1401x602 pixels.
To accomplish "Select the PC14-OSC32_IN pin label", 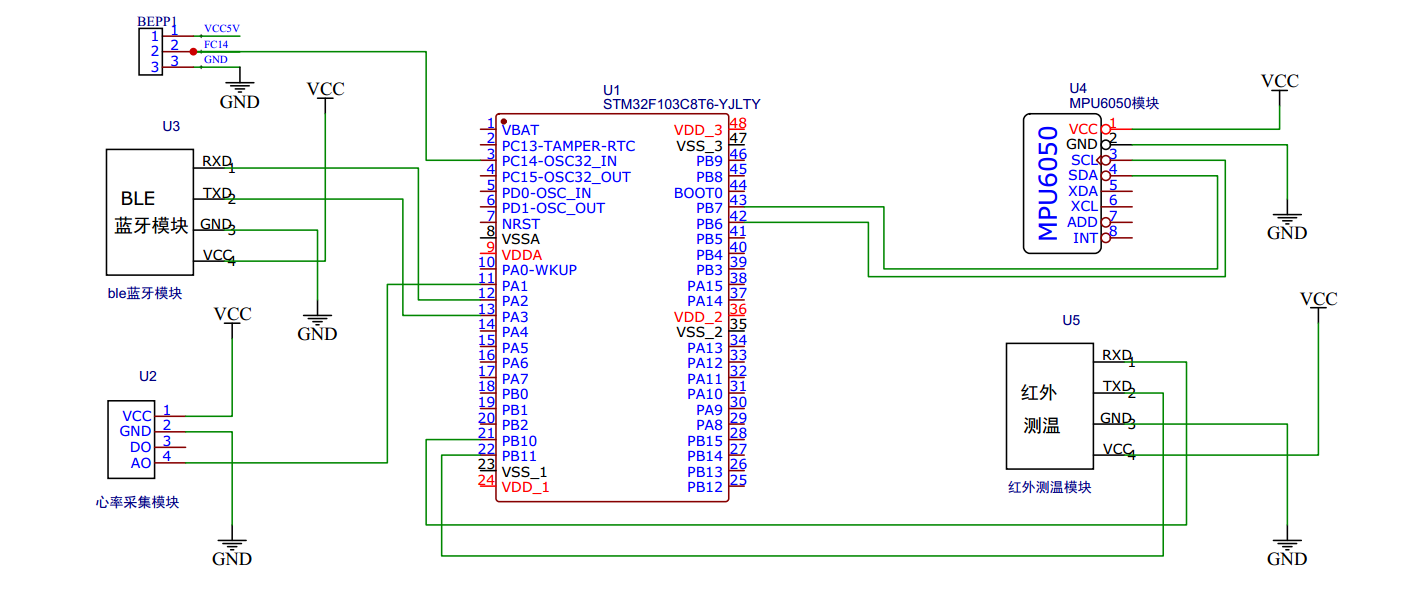I will [559, 161].
